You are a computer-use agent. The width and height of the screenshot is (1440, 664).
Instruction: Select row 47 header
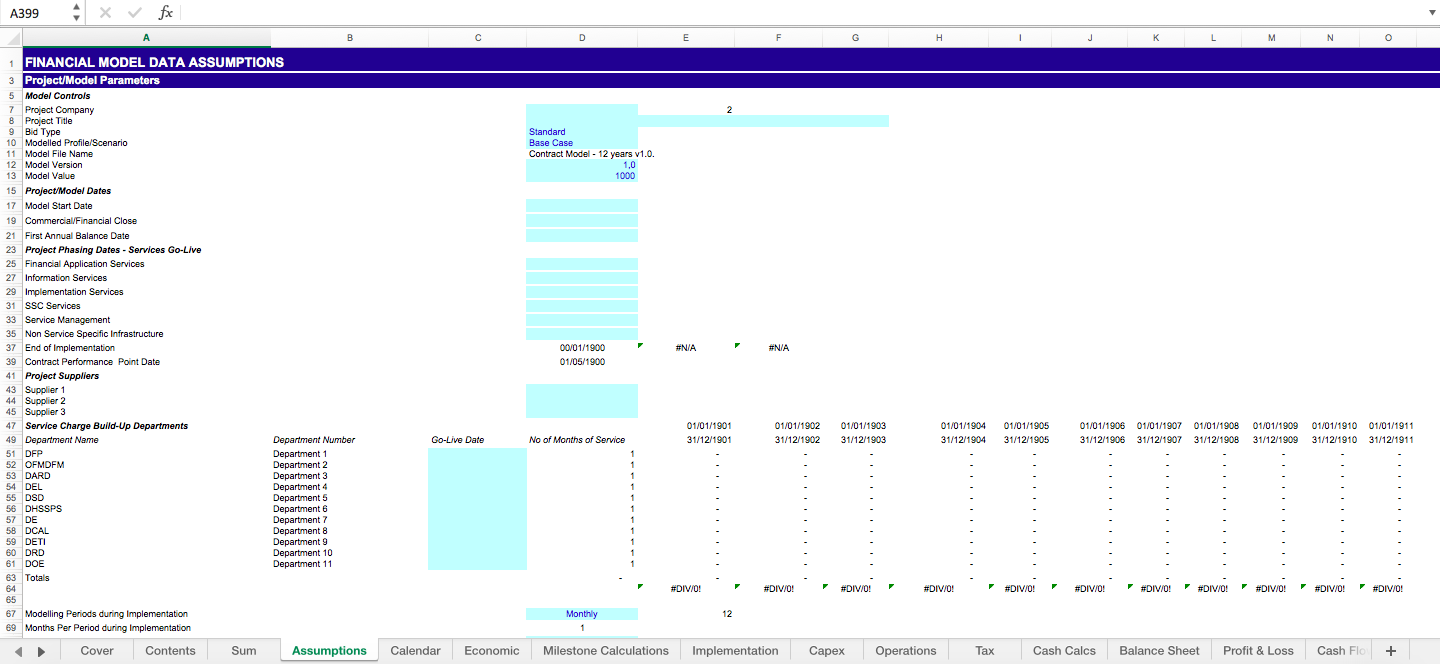[x=11, y=426]
